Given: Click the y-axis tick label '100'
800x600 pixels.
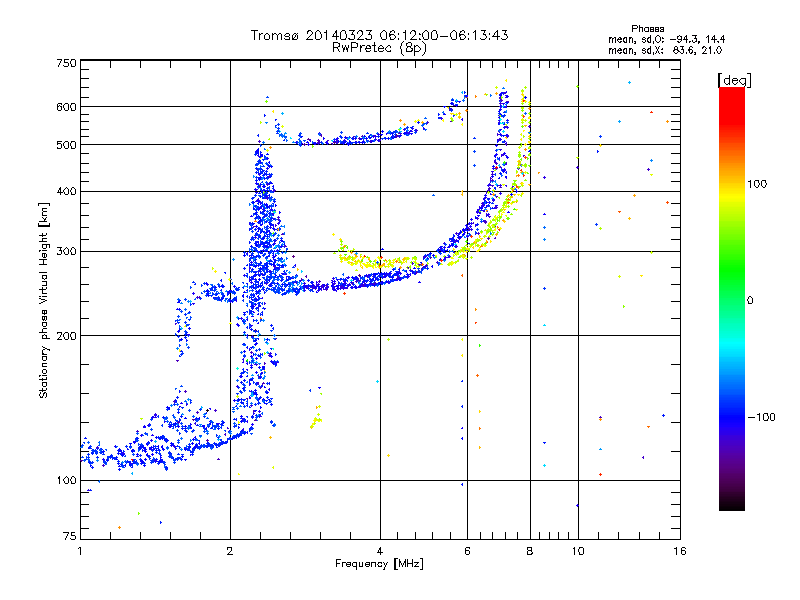Looking at the screenshot, I should pyautogui.click(x=67, y=480).
